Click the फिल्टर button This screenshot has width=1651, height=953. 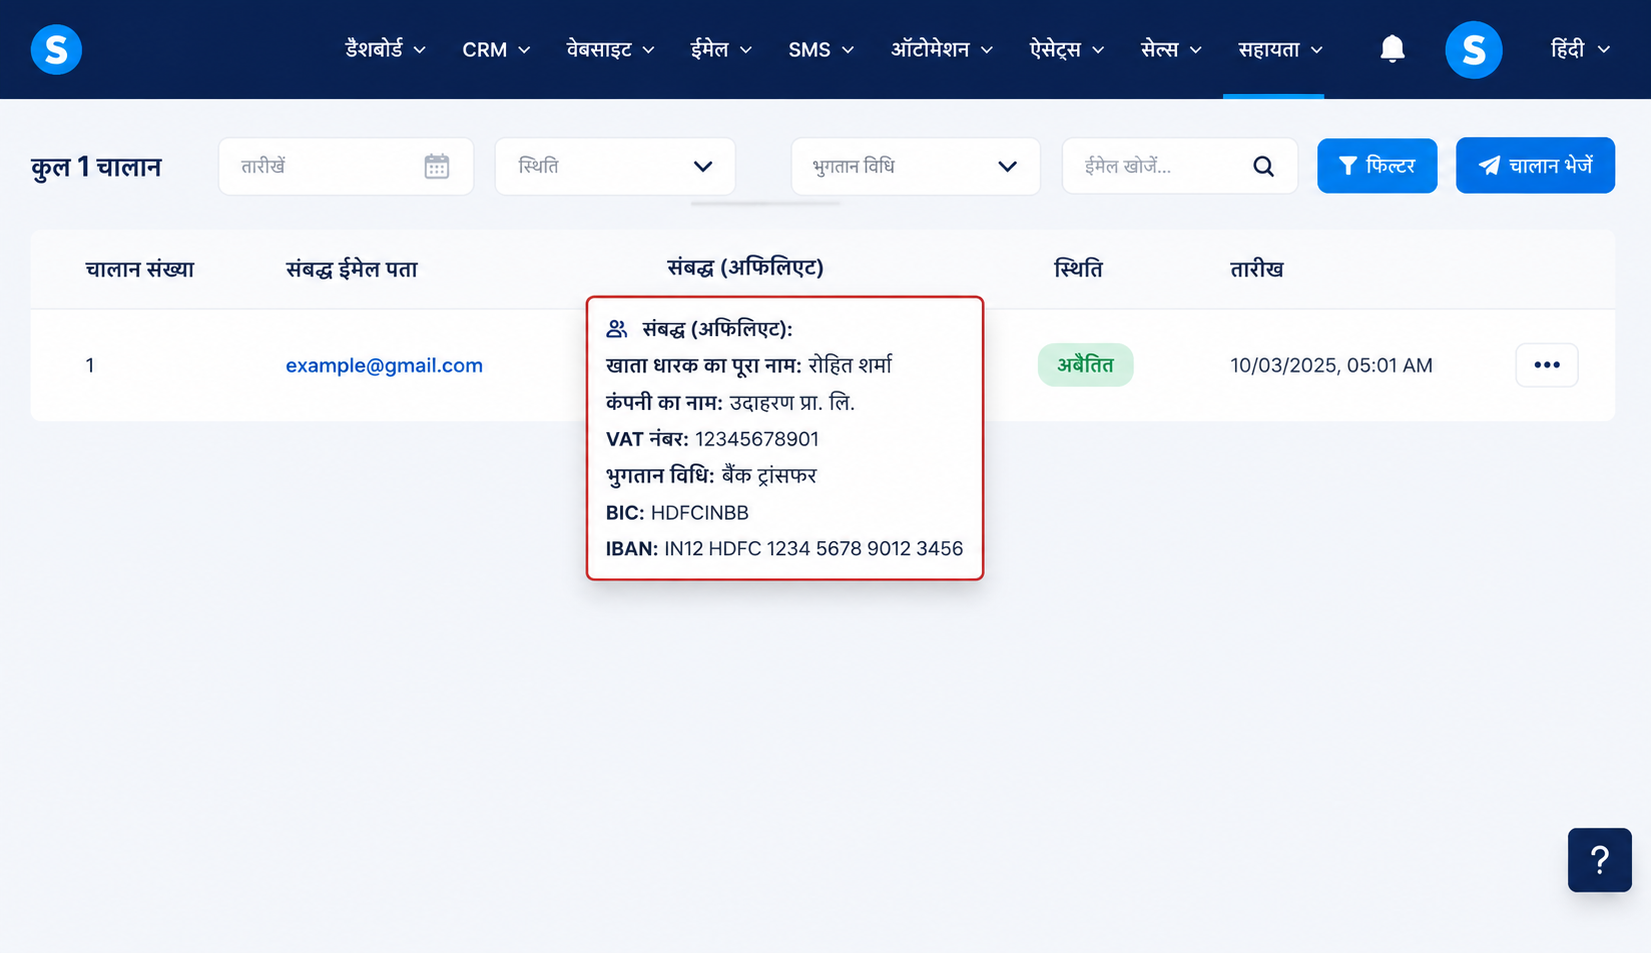tap(1377, 166)
